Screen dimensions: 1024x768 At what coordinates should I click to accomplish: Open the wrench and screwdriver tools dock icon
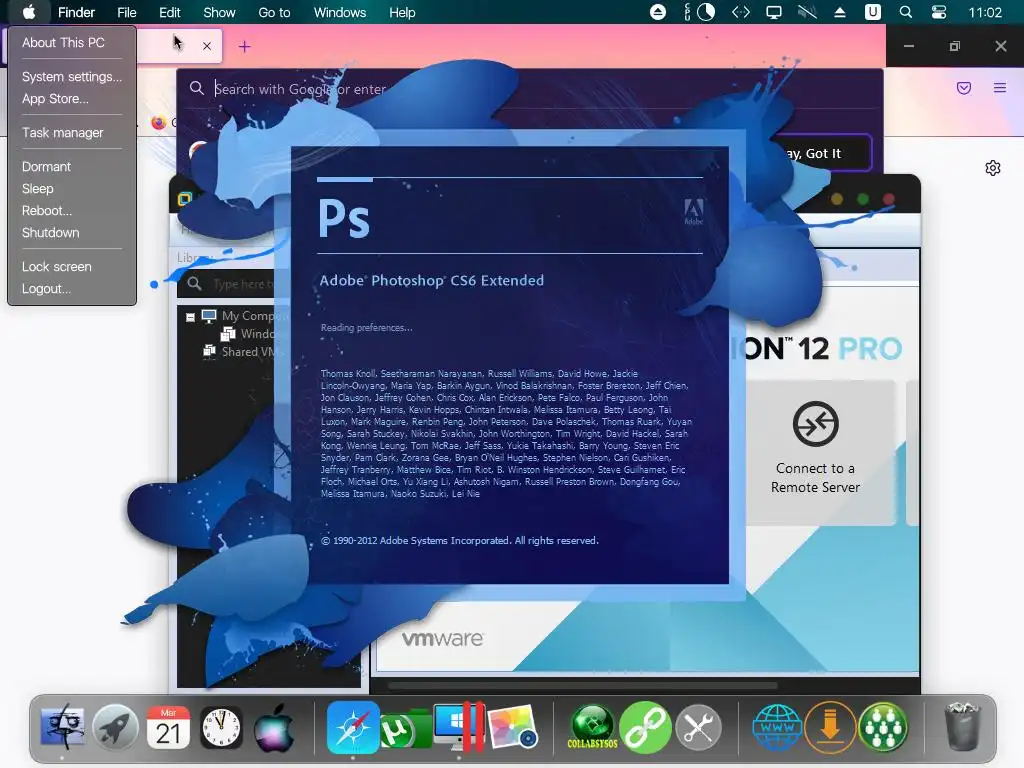click(698, 727)
